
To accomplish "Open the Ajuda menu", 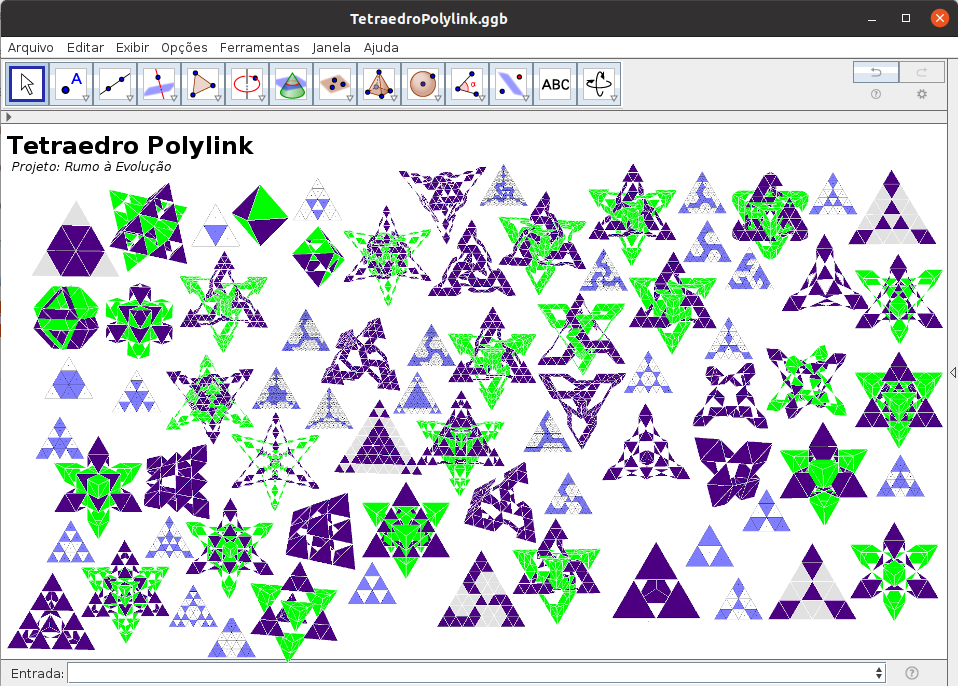I will tap(381, 48).
